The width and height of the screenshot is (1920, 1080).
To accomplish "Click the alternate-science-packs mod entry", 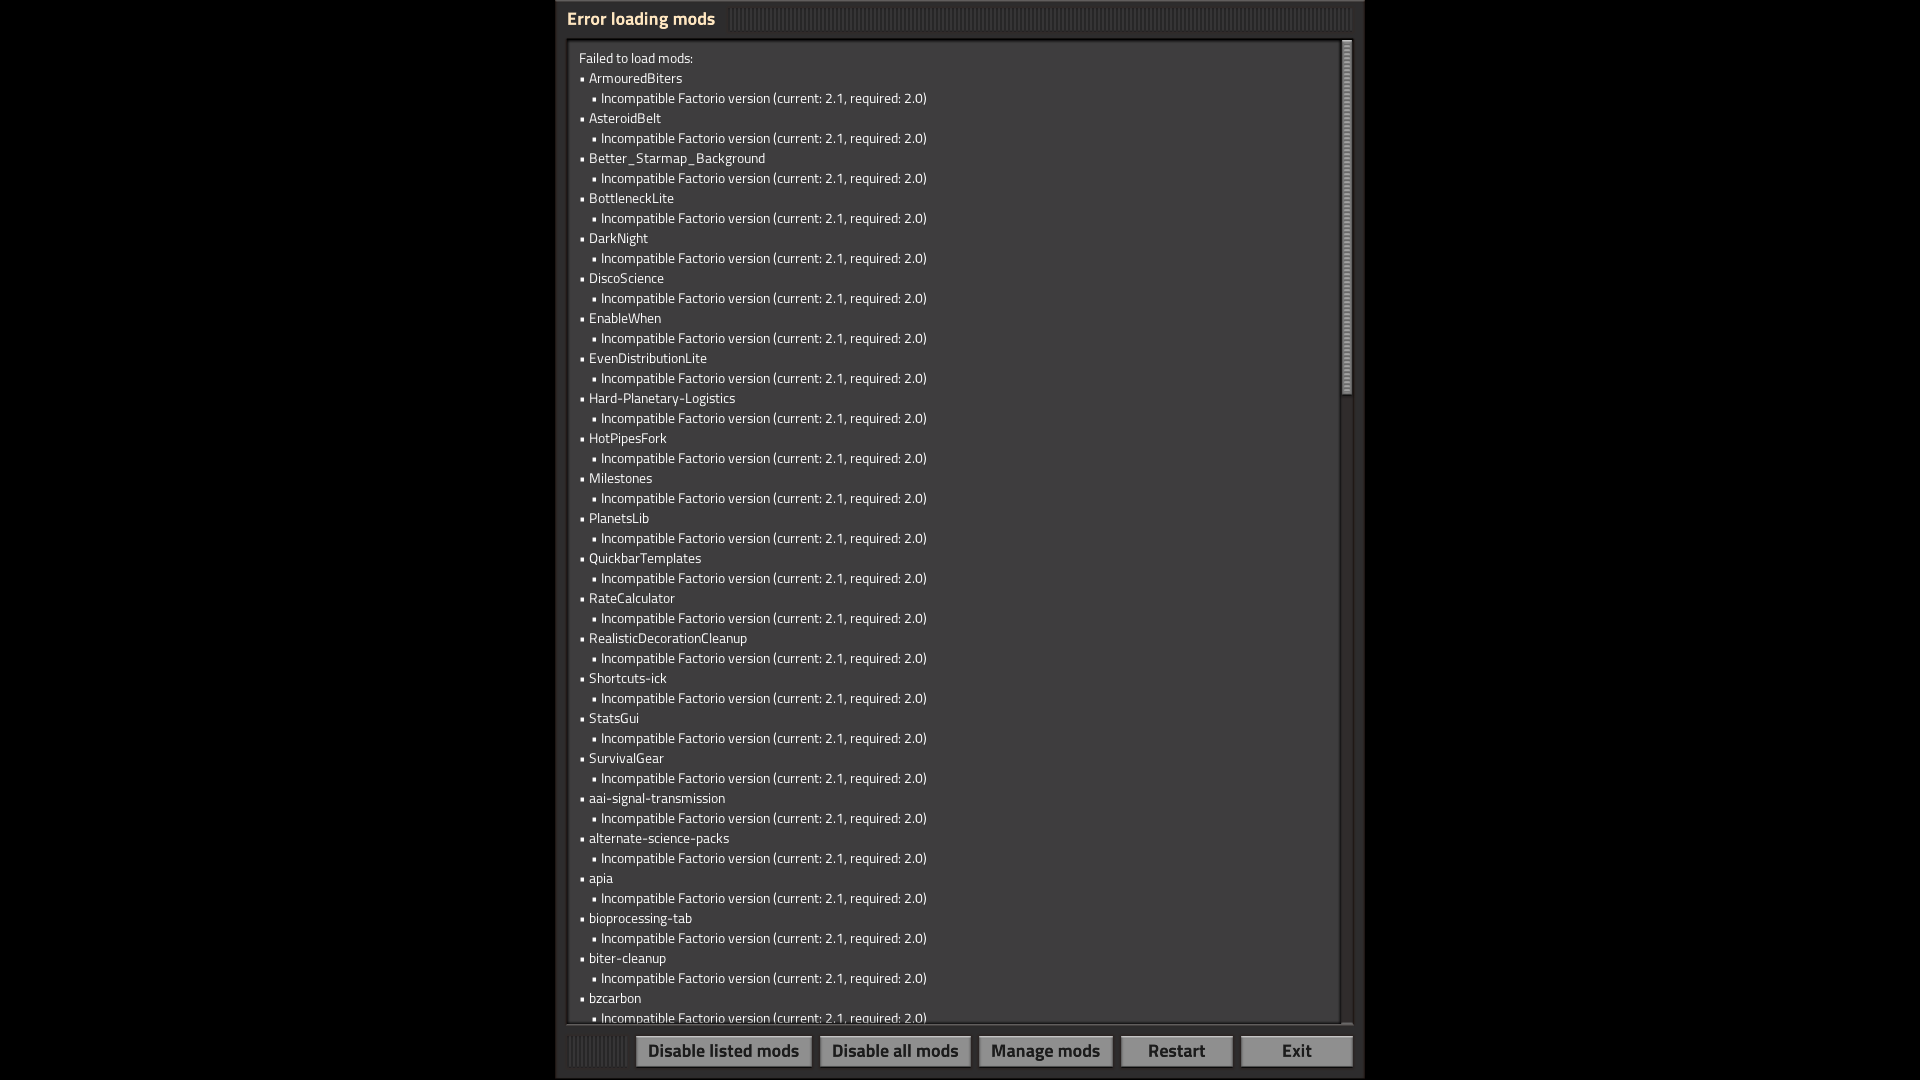I will 659,838.
